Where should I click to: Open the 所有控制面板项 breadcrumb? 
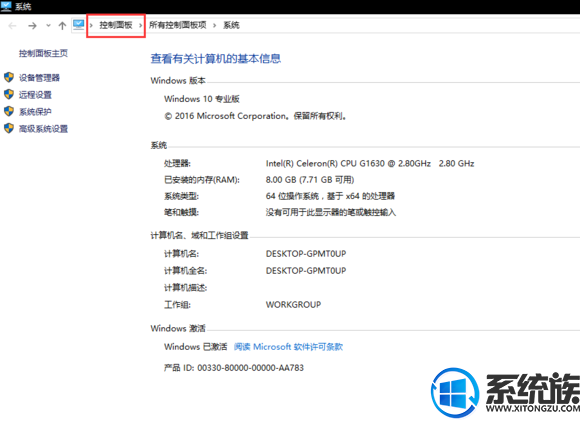coord(178,25)
